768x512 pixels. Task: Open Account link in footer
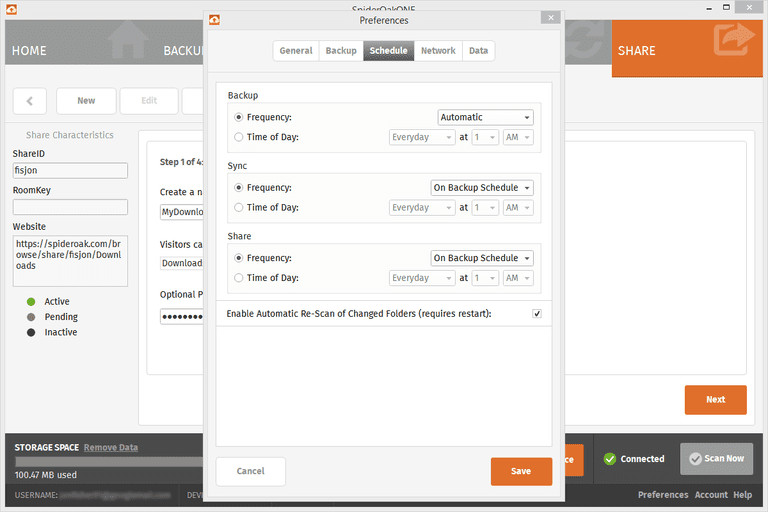click(711, 495)
